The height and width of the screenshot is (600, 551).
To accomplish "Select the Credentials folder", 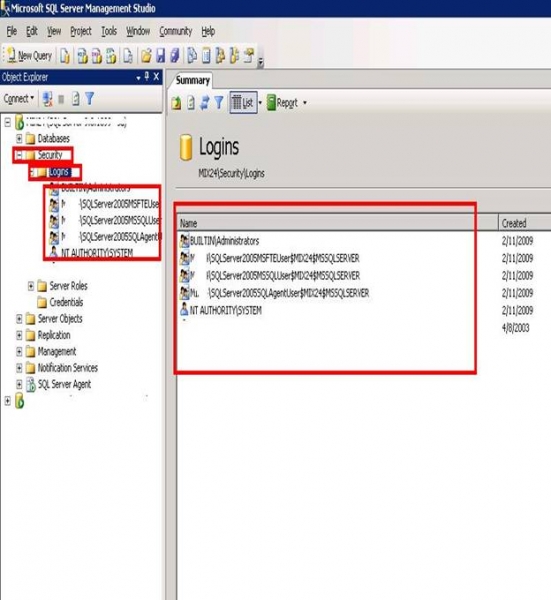I will [x=66, y=302].
